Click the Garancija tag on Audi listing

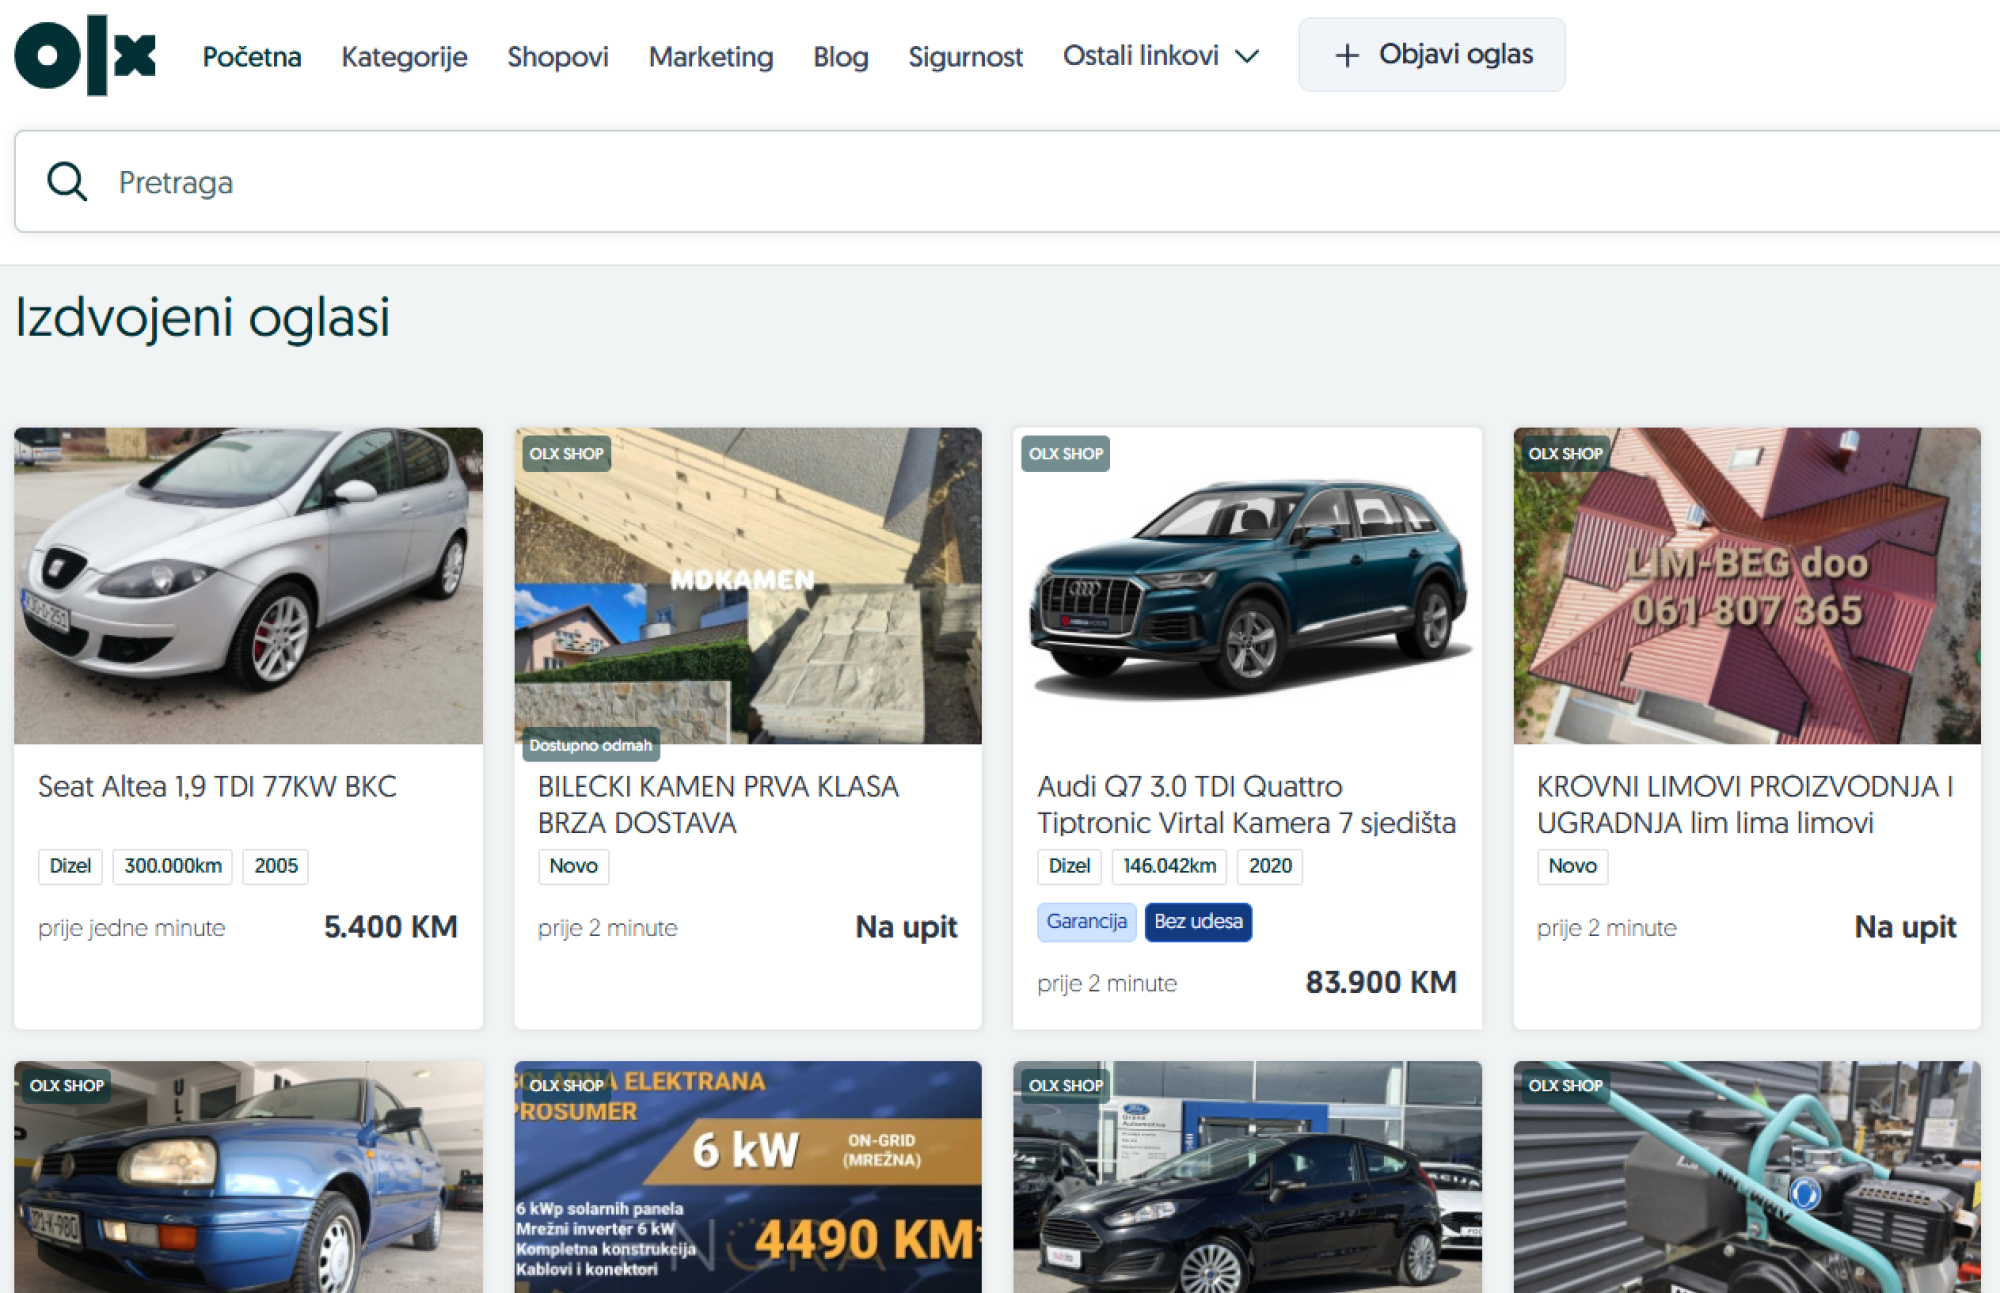point(1086,921)
